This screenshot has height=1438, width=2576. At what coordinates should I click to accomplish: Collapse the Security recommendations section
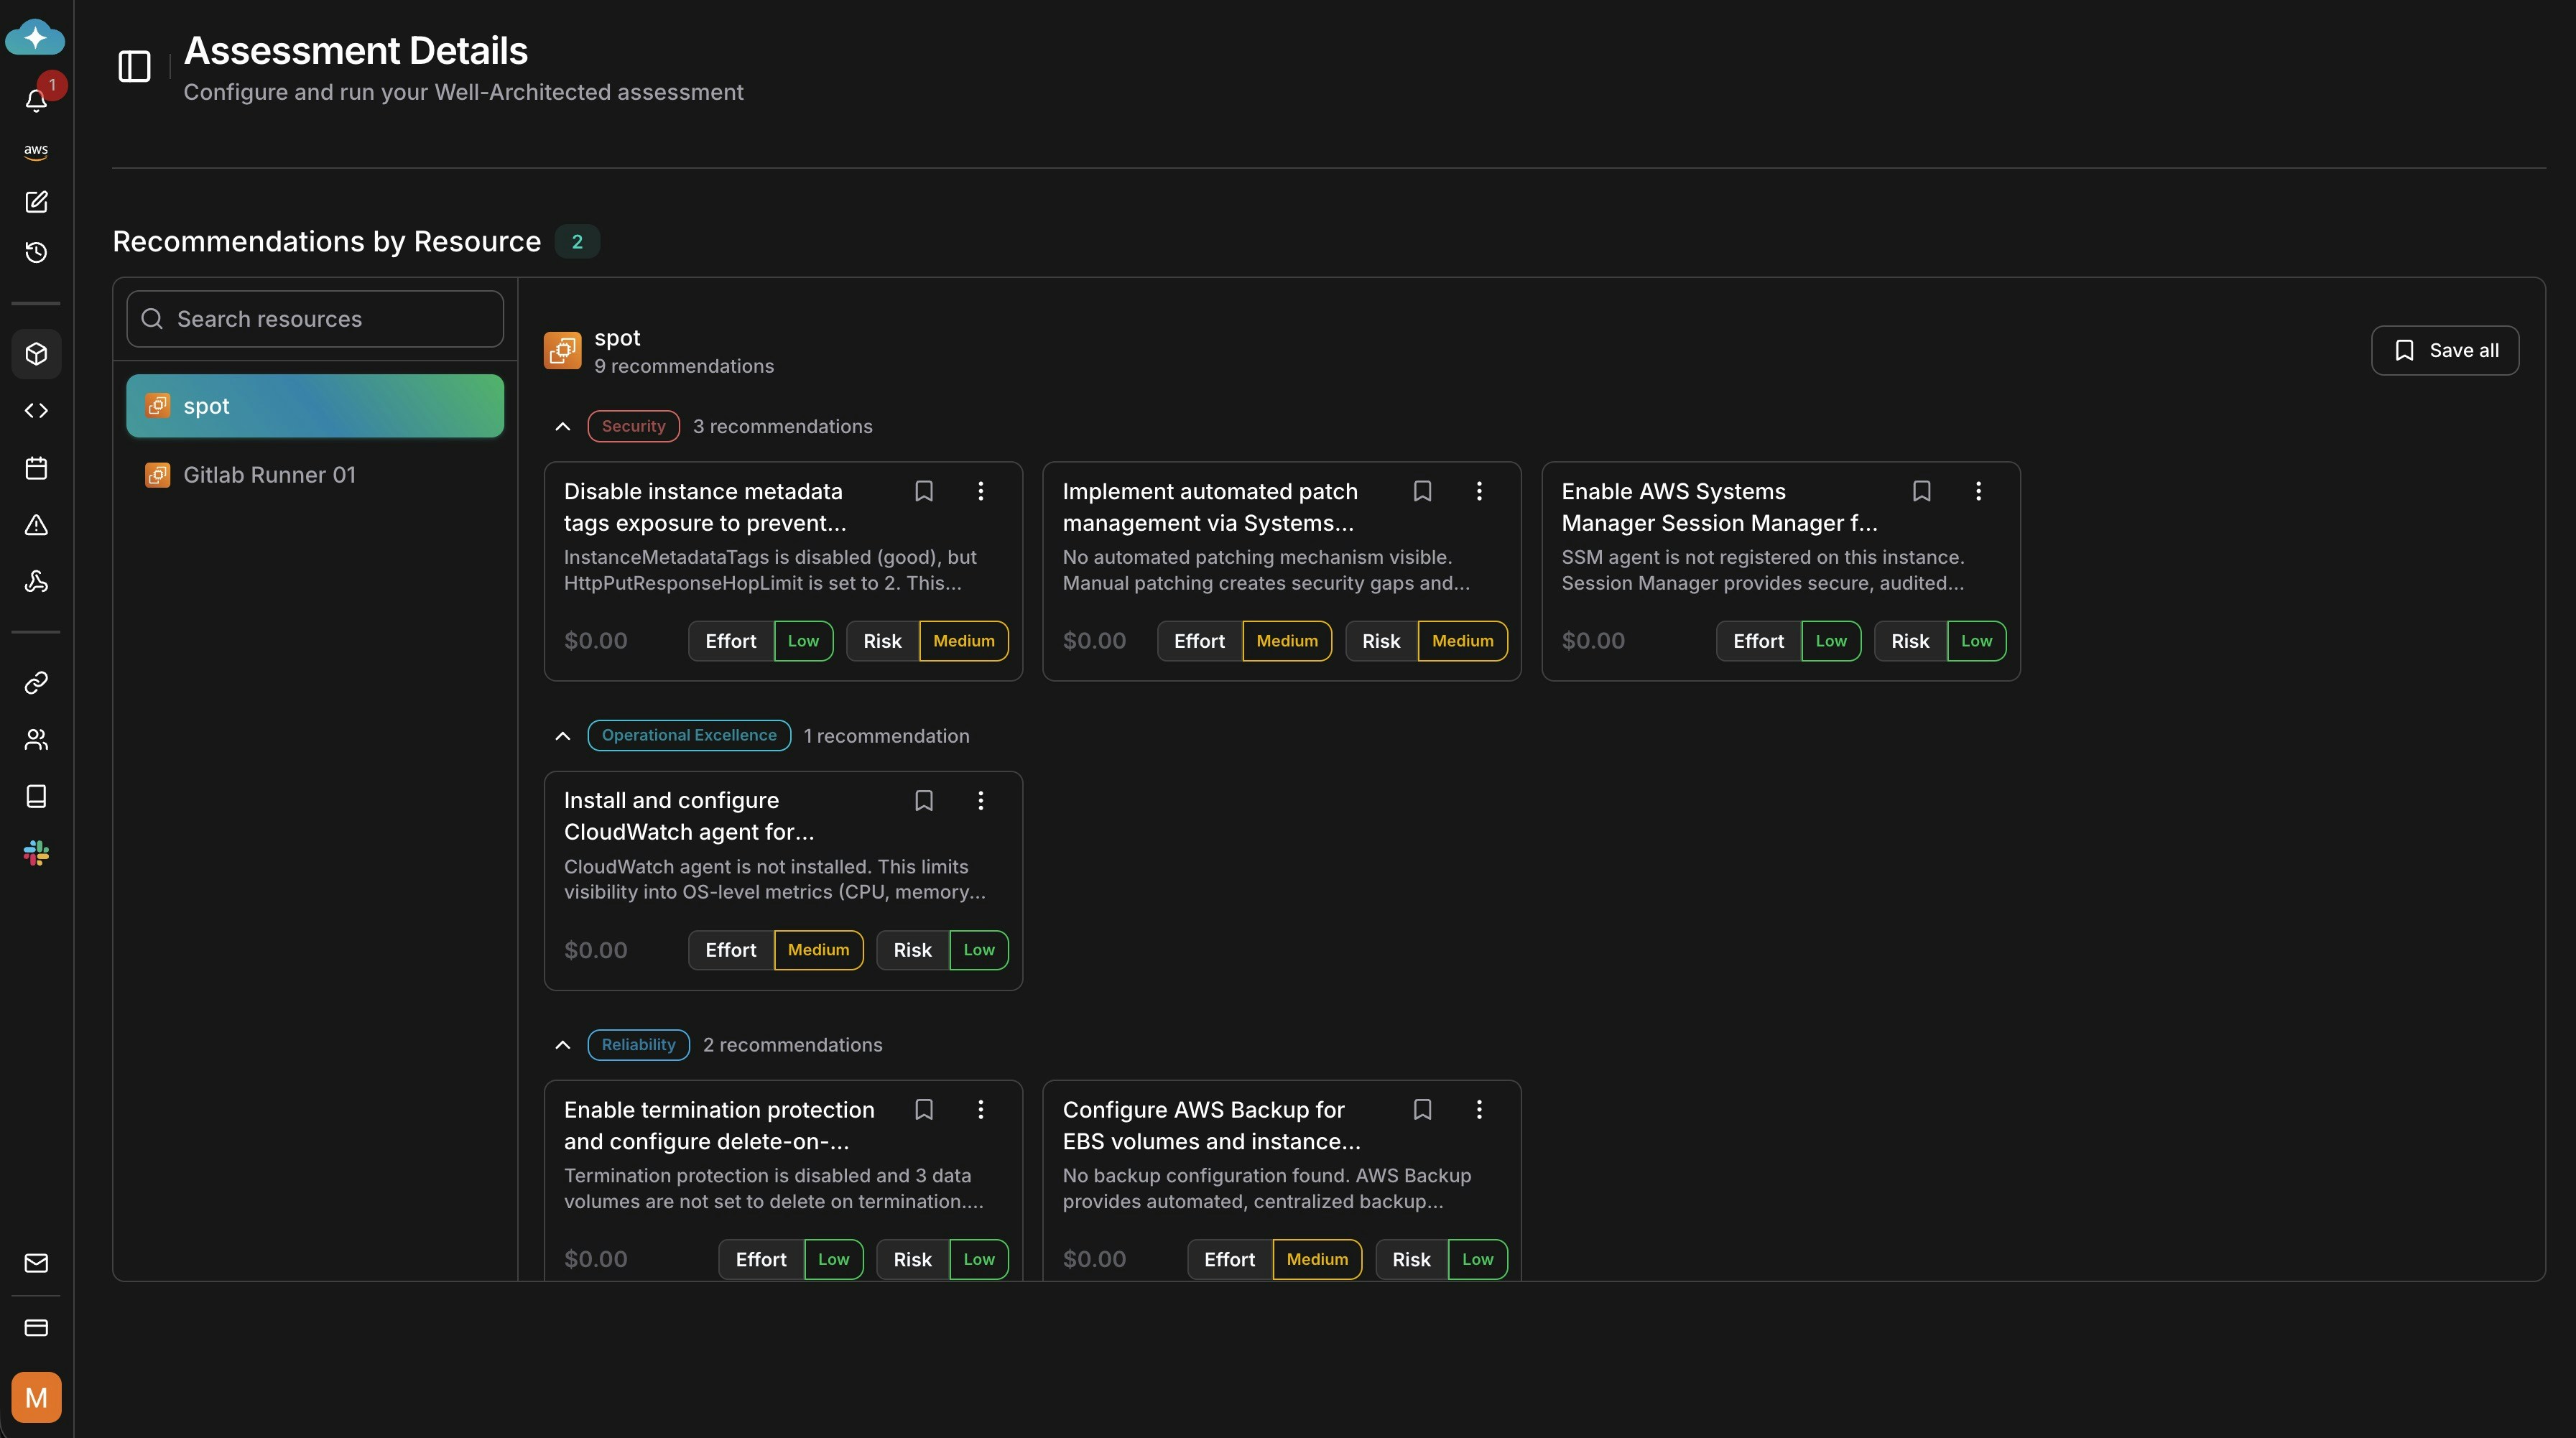(562, 425)
